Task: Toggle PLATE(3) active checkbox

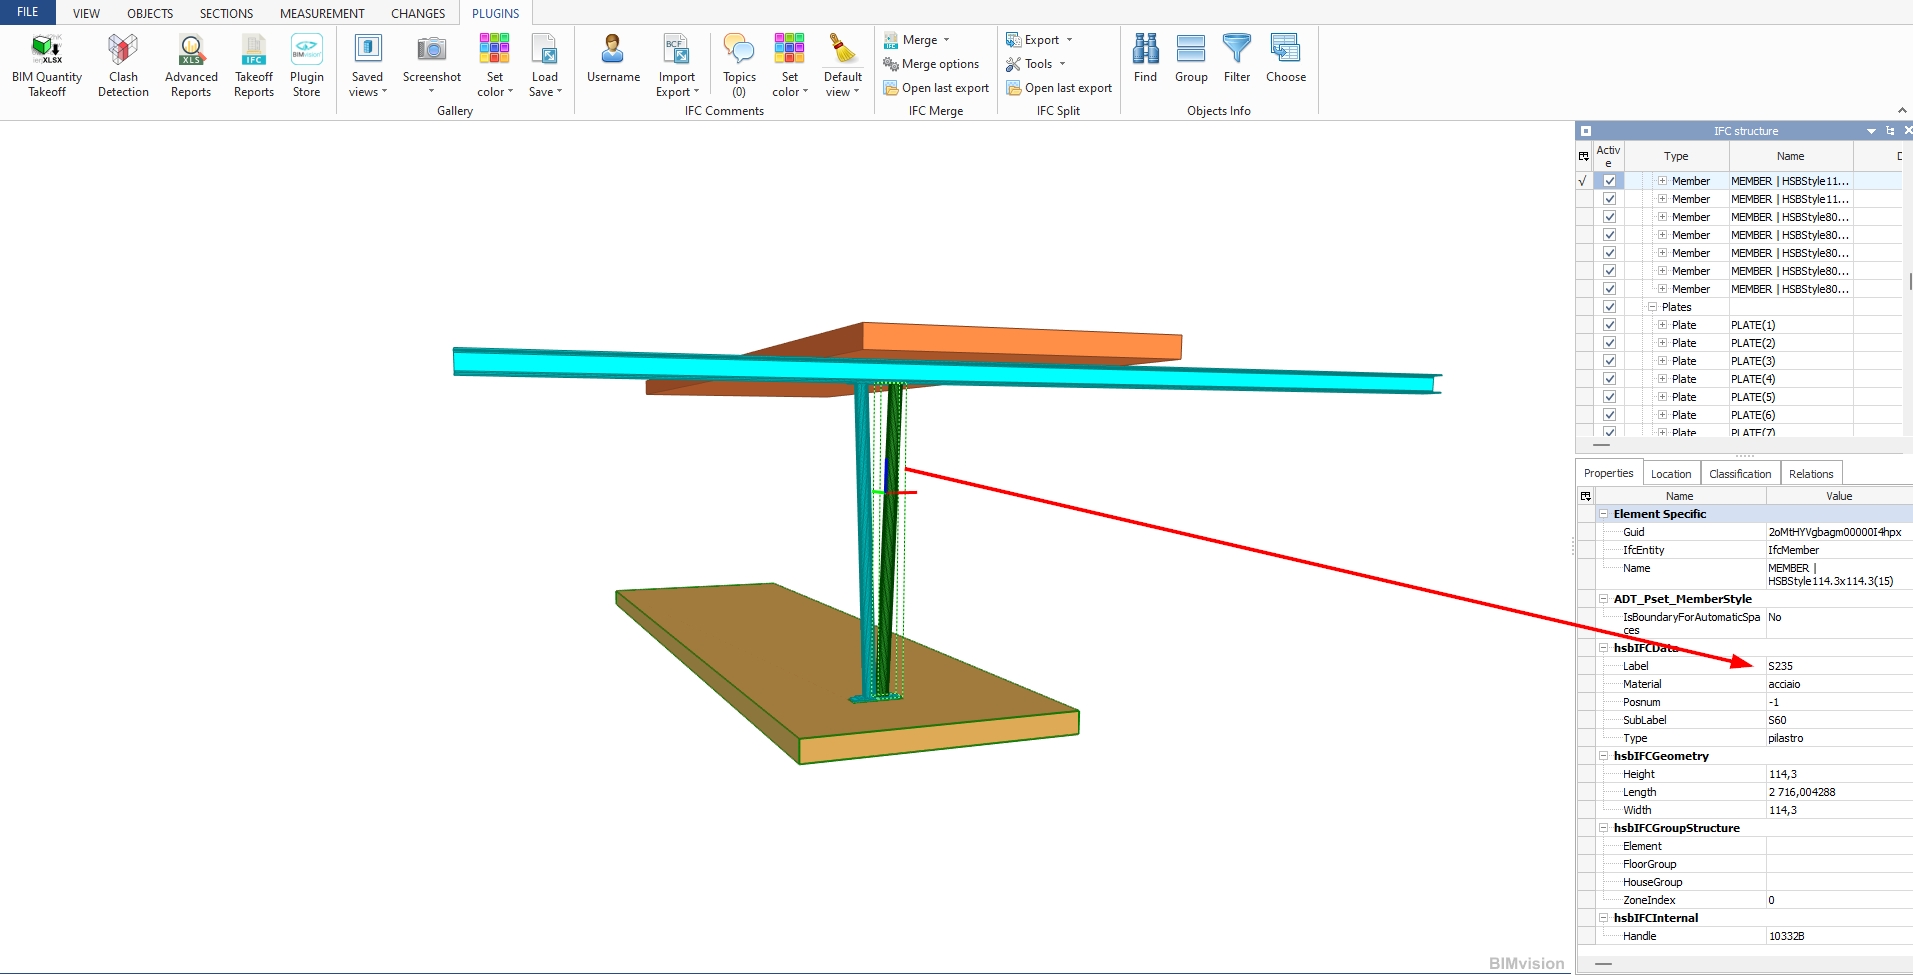Action: [1609, 361]
